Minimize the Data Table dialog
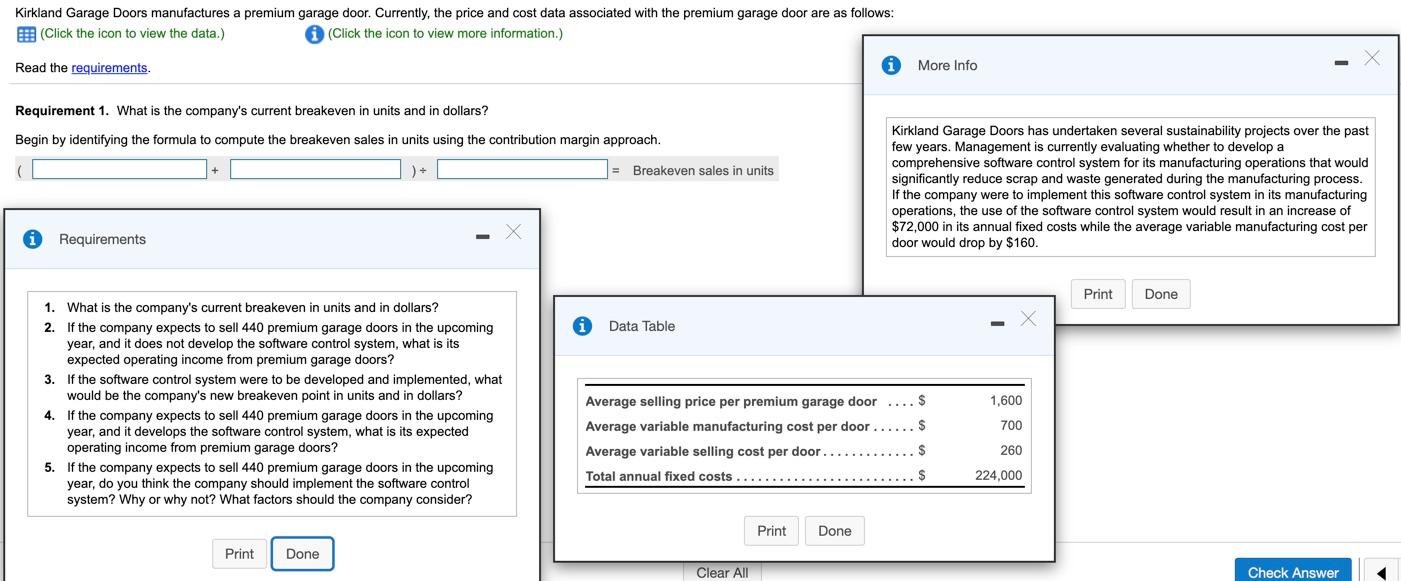 [x=997, y=326]
